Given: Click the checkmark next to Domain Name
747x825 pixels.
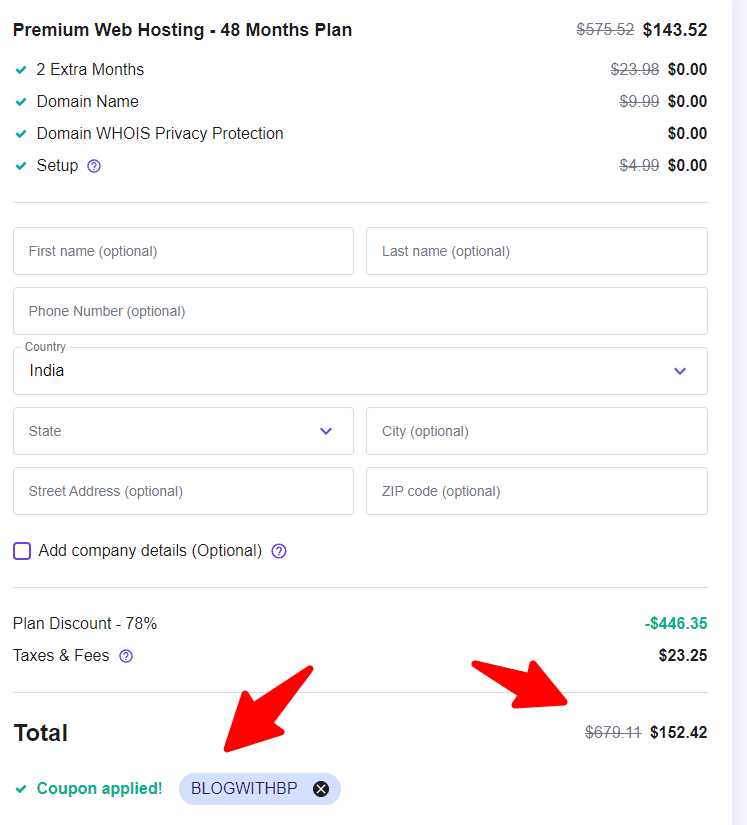Looking at the screenshot, I should coord(21,102).
